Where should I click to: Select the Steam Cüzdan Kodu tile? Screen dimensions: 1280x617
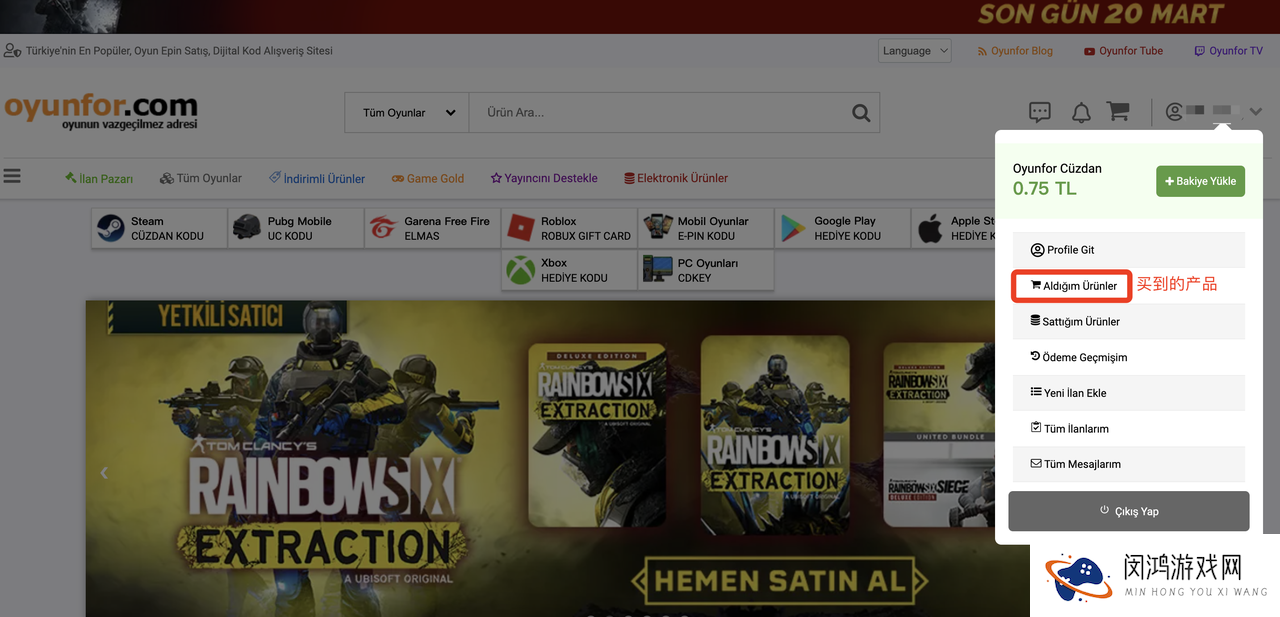click(159, 228)
